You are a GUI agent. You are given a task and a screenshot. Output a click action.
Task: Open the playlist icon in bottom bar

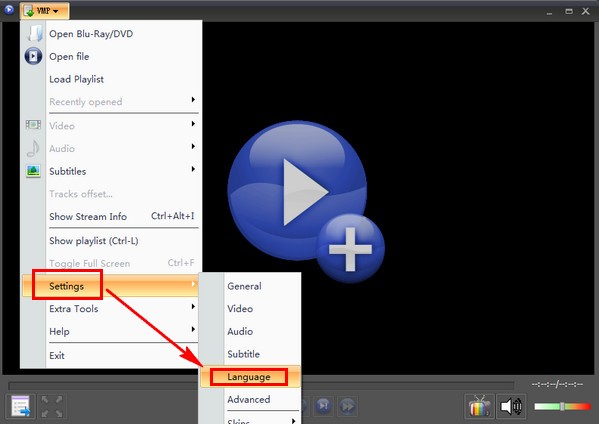click(21, 406)
